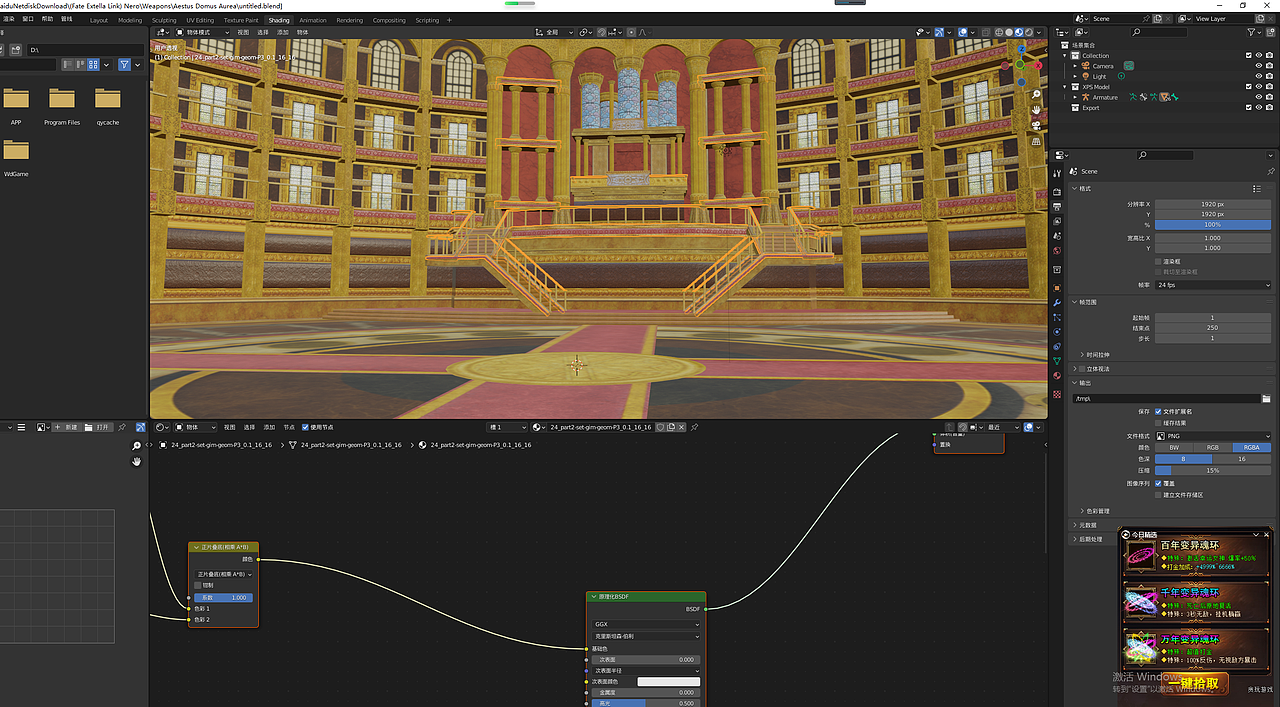Image resolution: width=1280 pixels, height=707 pixels.
Task: Adjust the compression 15% slider
Action: point(1213,470)
